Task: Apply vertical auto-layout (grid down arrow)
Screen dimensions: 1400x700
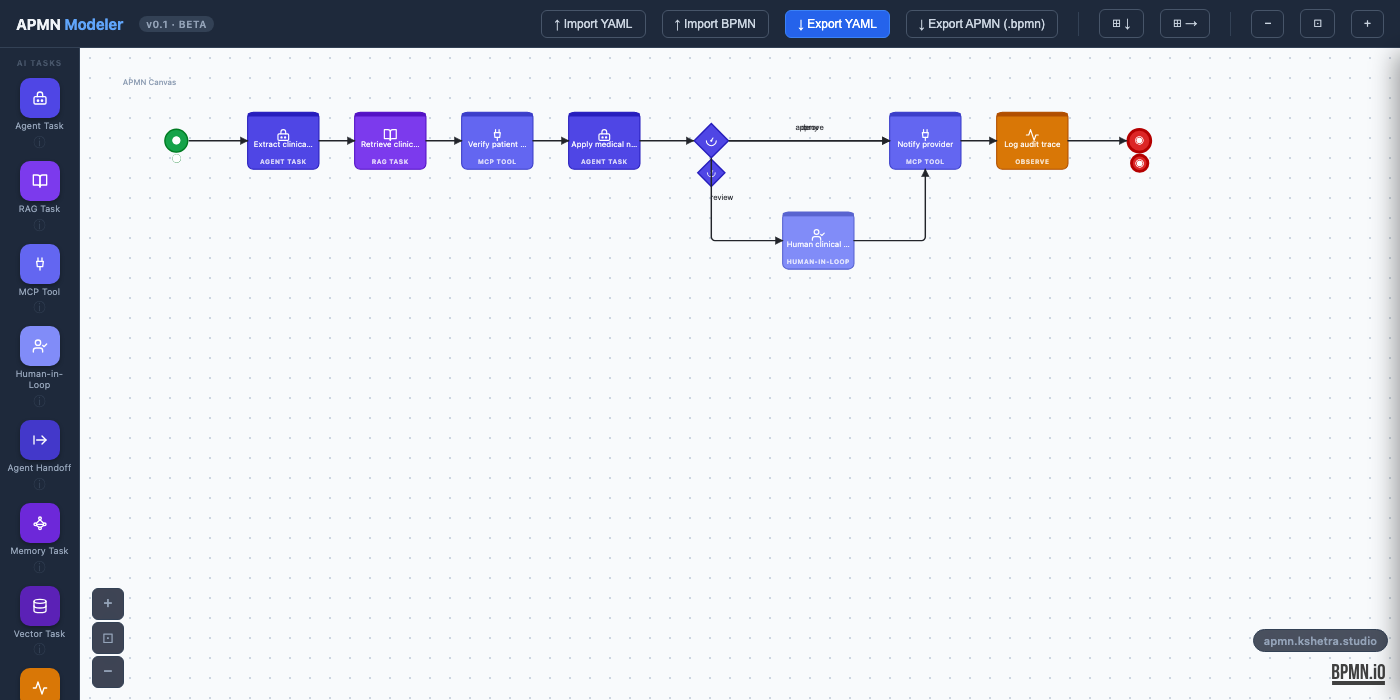Action: tap(1121, 24)
